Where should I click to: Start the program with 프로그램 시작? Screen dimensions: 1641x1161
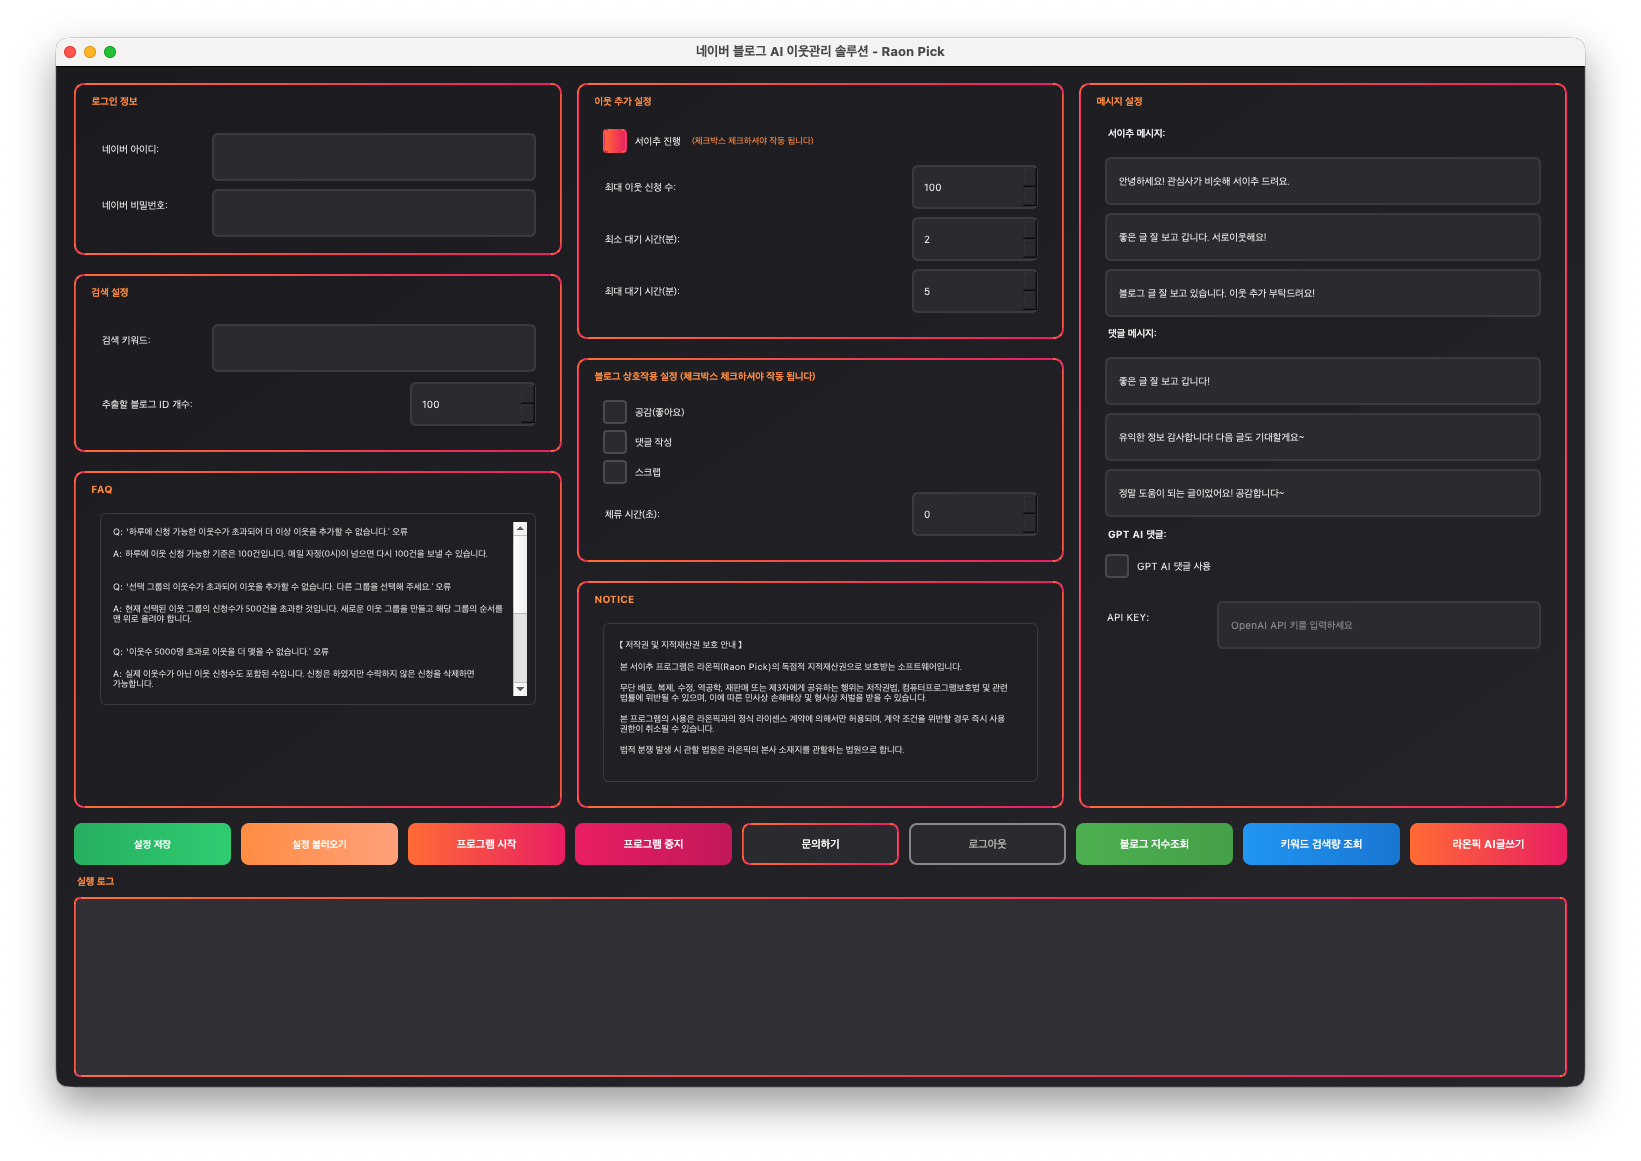tap(486, 844)
